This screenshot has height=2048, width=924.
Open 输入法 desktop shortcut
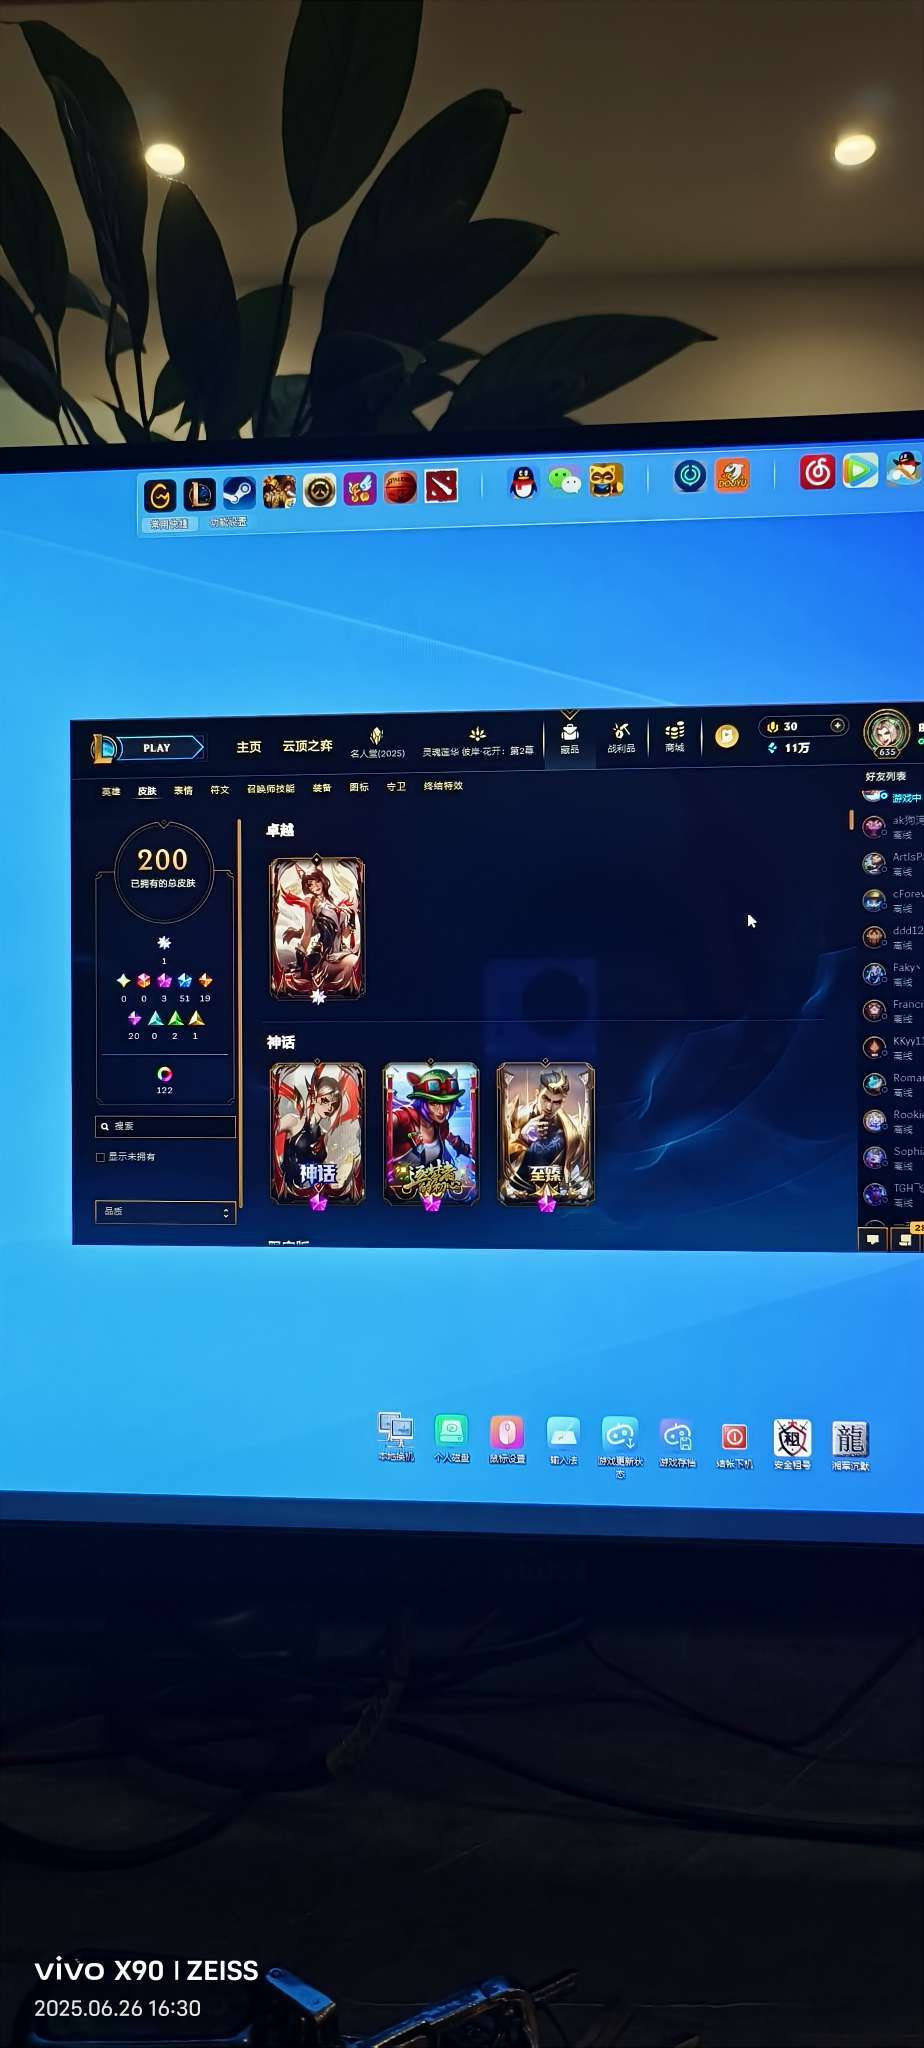click(564, 1441)
